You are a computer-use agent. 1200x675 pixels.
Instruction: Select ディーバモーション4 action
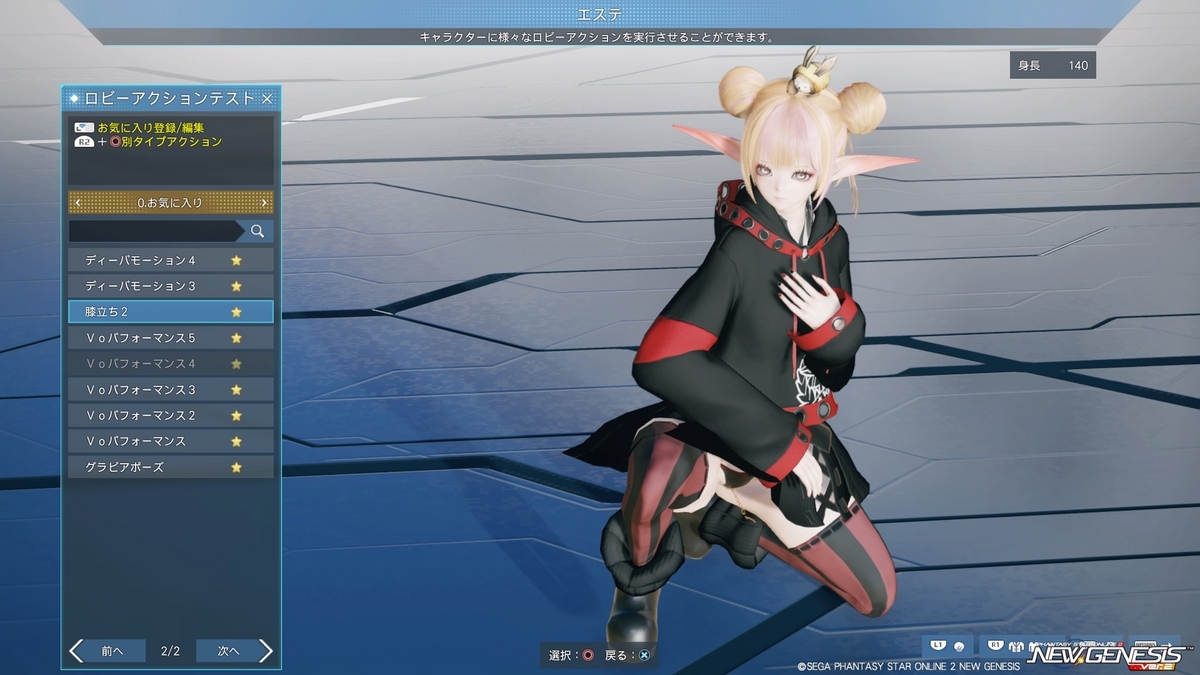tap(171, 260)
